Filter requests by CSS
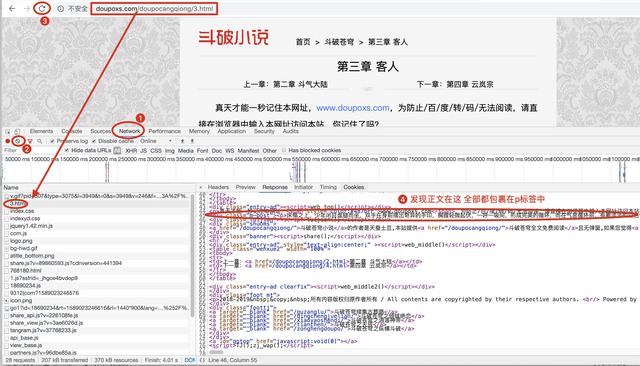The width and height of the screenshot is (640, 366). coord(156,151)
